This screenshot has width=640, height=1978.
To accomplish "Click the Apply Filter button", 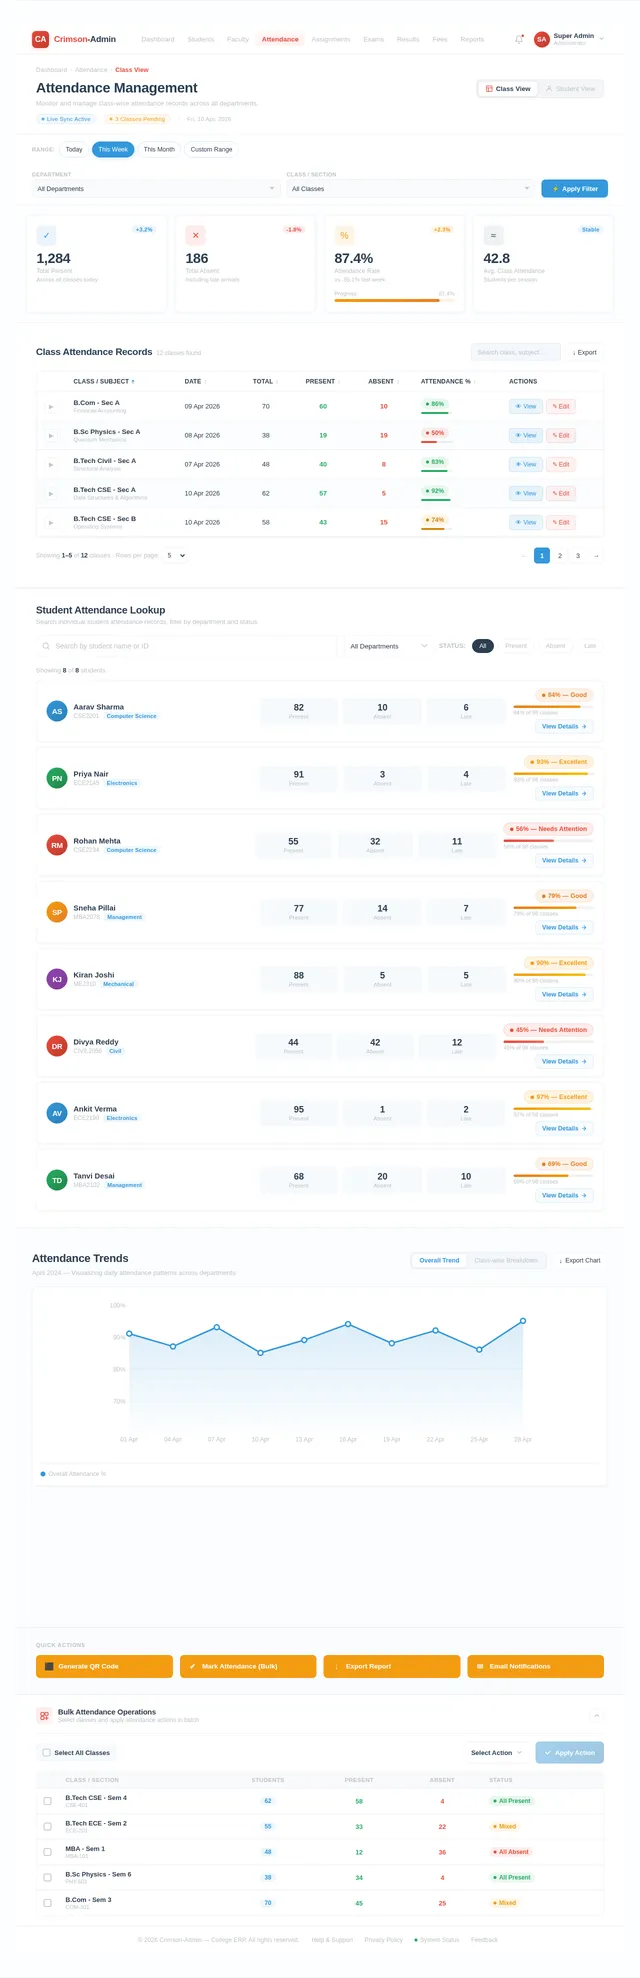I will (x=575, y=188).
